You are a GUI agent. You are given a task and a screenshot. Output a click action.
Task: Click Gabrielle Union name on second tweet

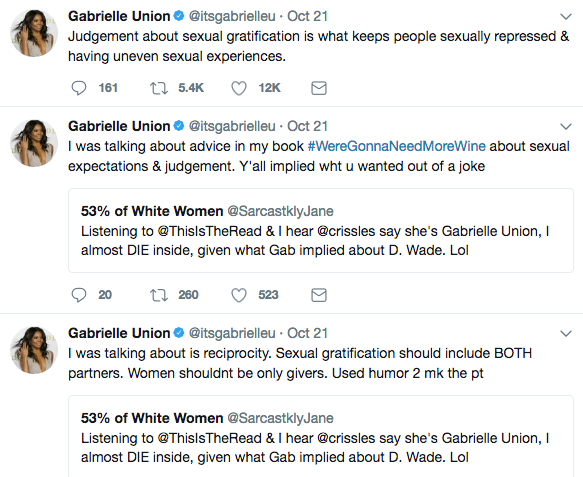[x=119, y=126]
